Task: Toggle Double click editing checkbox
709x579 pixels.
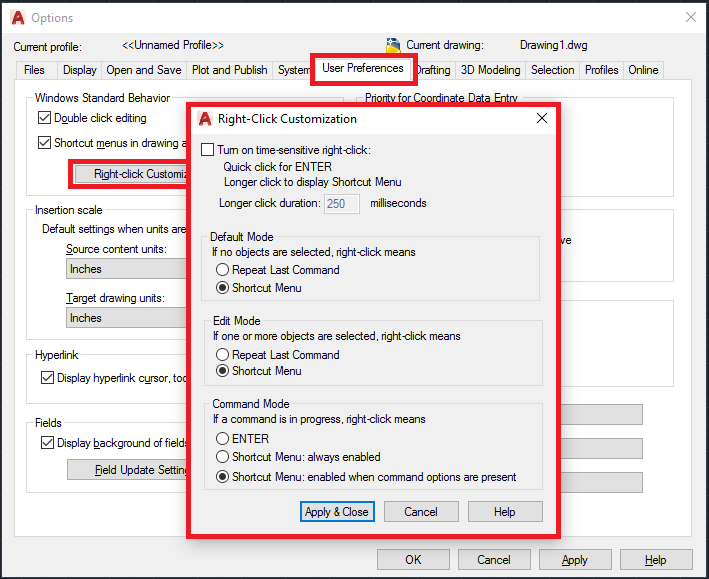Action: point(44,118)
